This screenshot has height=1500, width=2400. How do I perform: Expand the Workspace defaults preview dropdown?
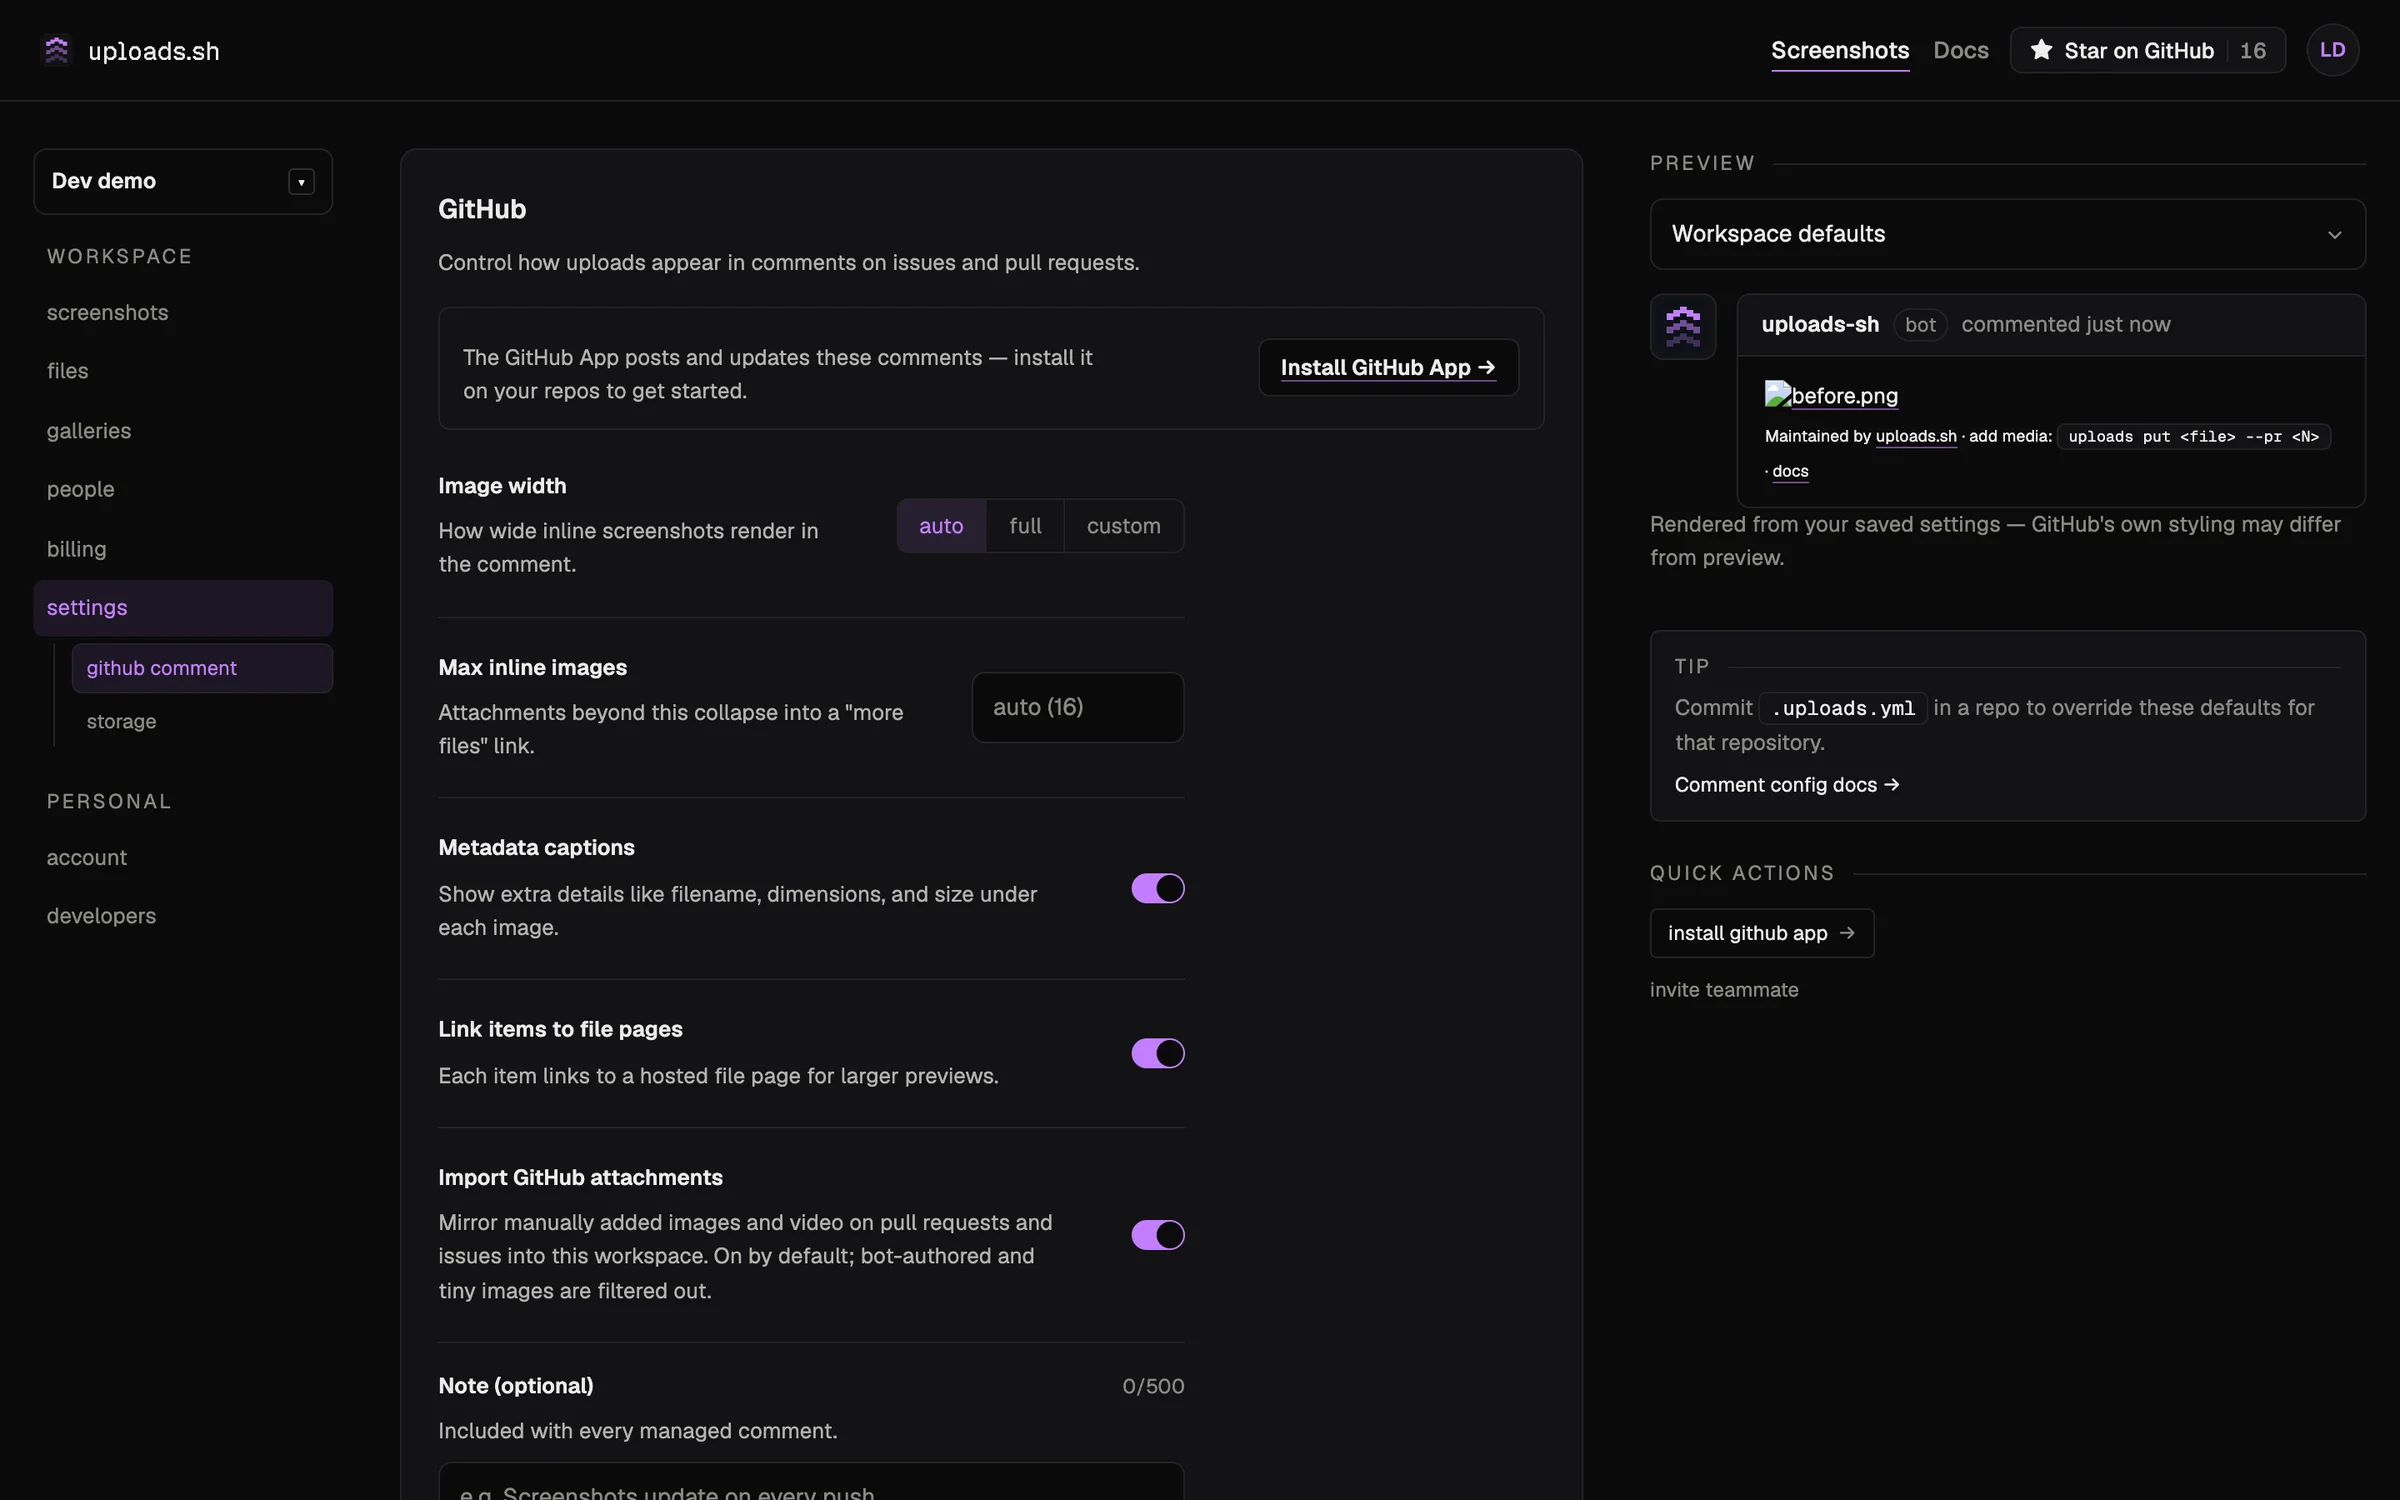2007,234
